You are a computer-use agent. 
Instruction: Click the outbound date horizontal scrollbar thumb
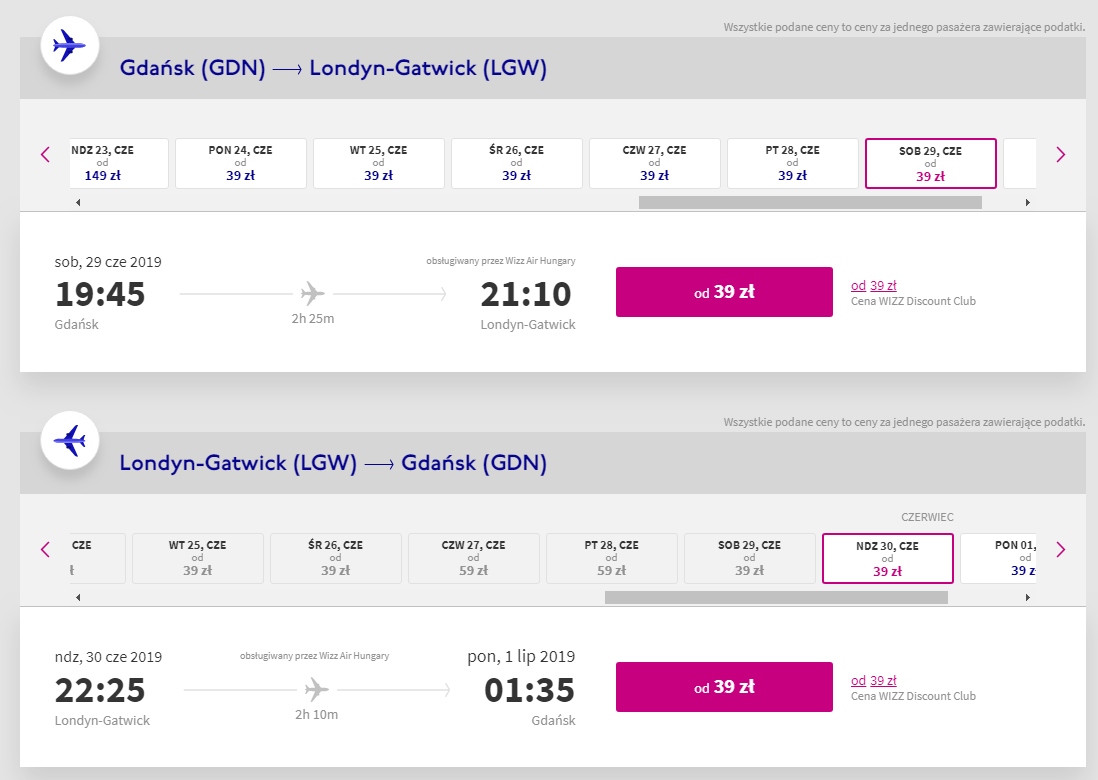[x=810, y=202]
